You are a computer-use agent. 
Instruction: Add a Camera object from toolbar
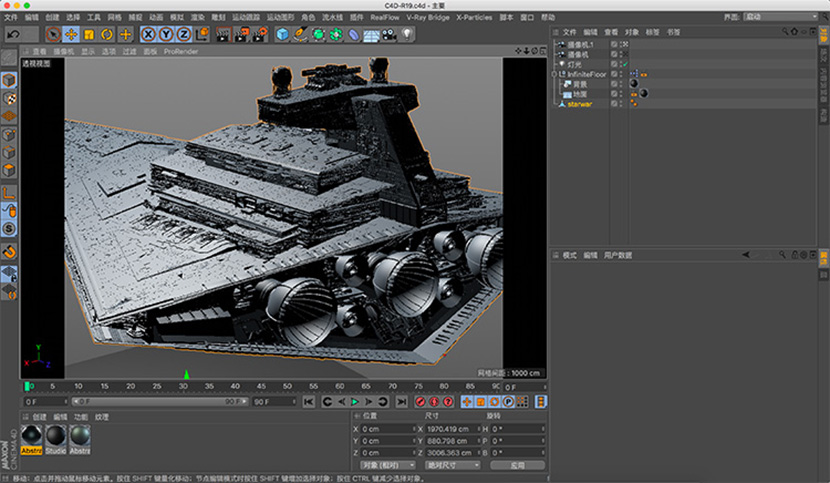coord(389,34)
